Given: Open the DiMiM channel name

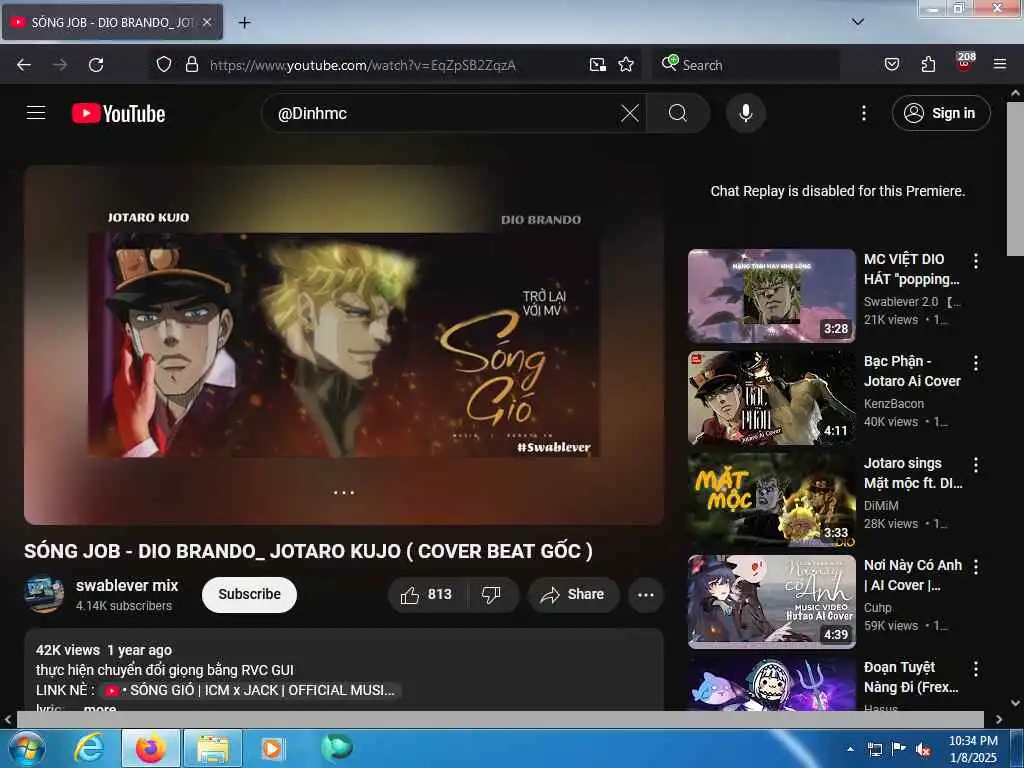Looking at the screenshot, I should coord(881,505).
